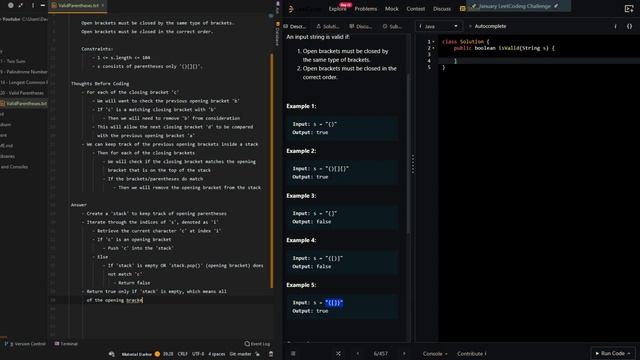Open the project panel options (vertical dots)

click(33, 5)
